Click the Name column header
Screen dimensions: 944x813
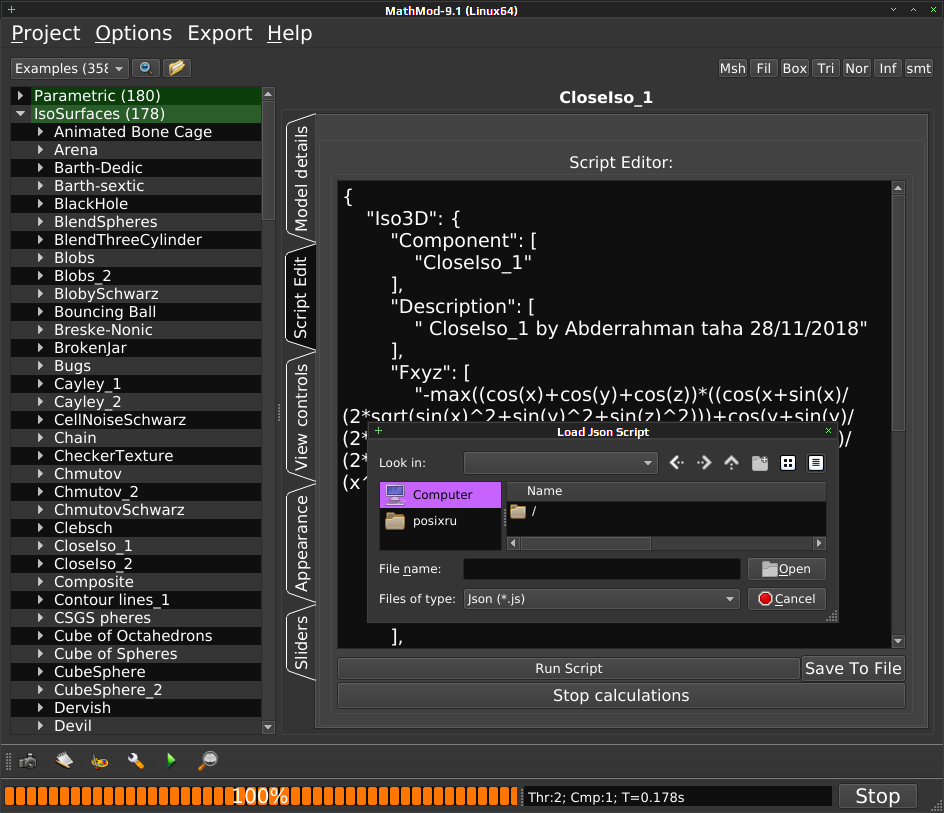(x=666, y=491)
